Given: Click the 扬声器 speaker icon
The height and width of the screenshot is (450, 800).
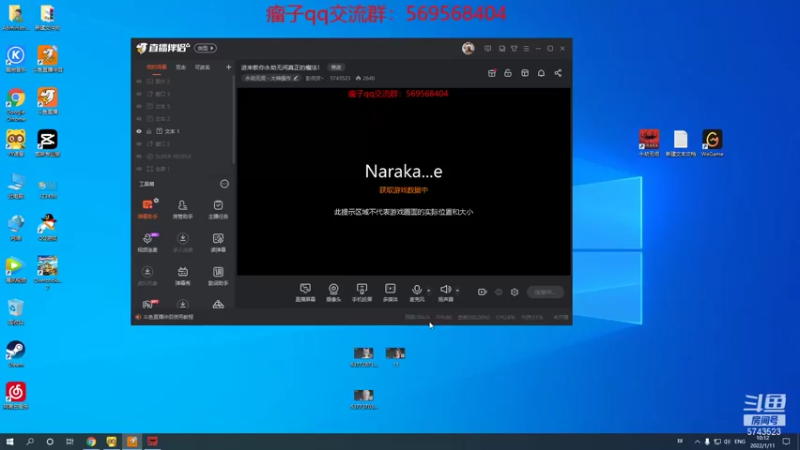Looking at the screenshot, I should click(x=445, y=289).
